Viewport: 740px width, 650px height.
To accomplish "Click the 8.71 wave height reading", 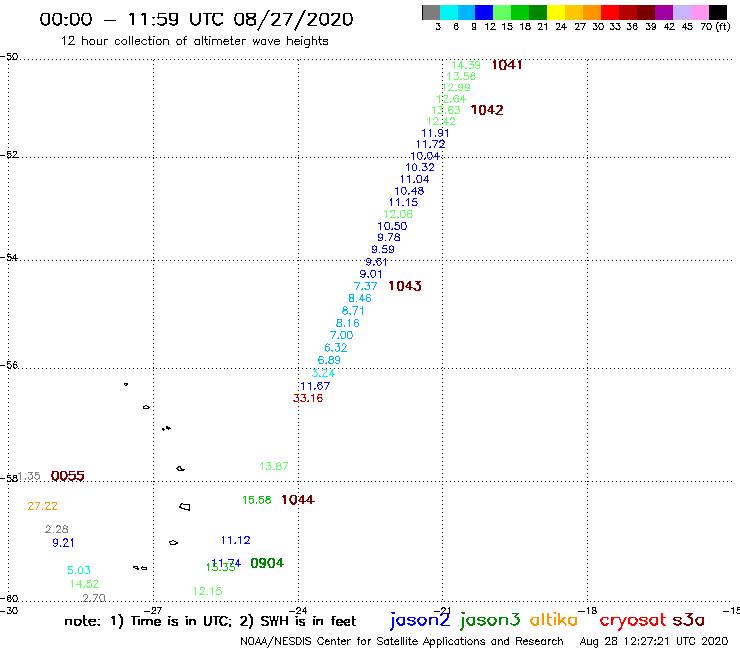I will (353, 311).
